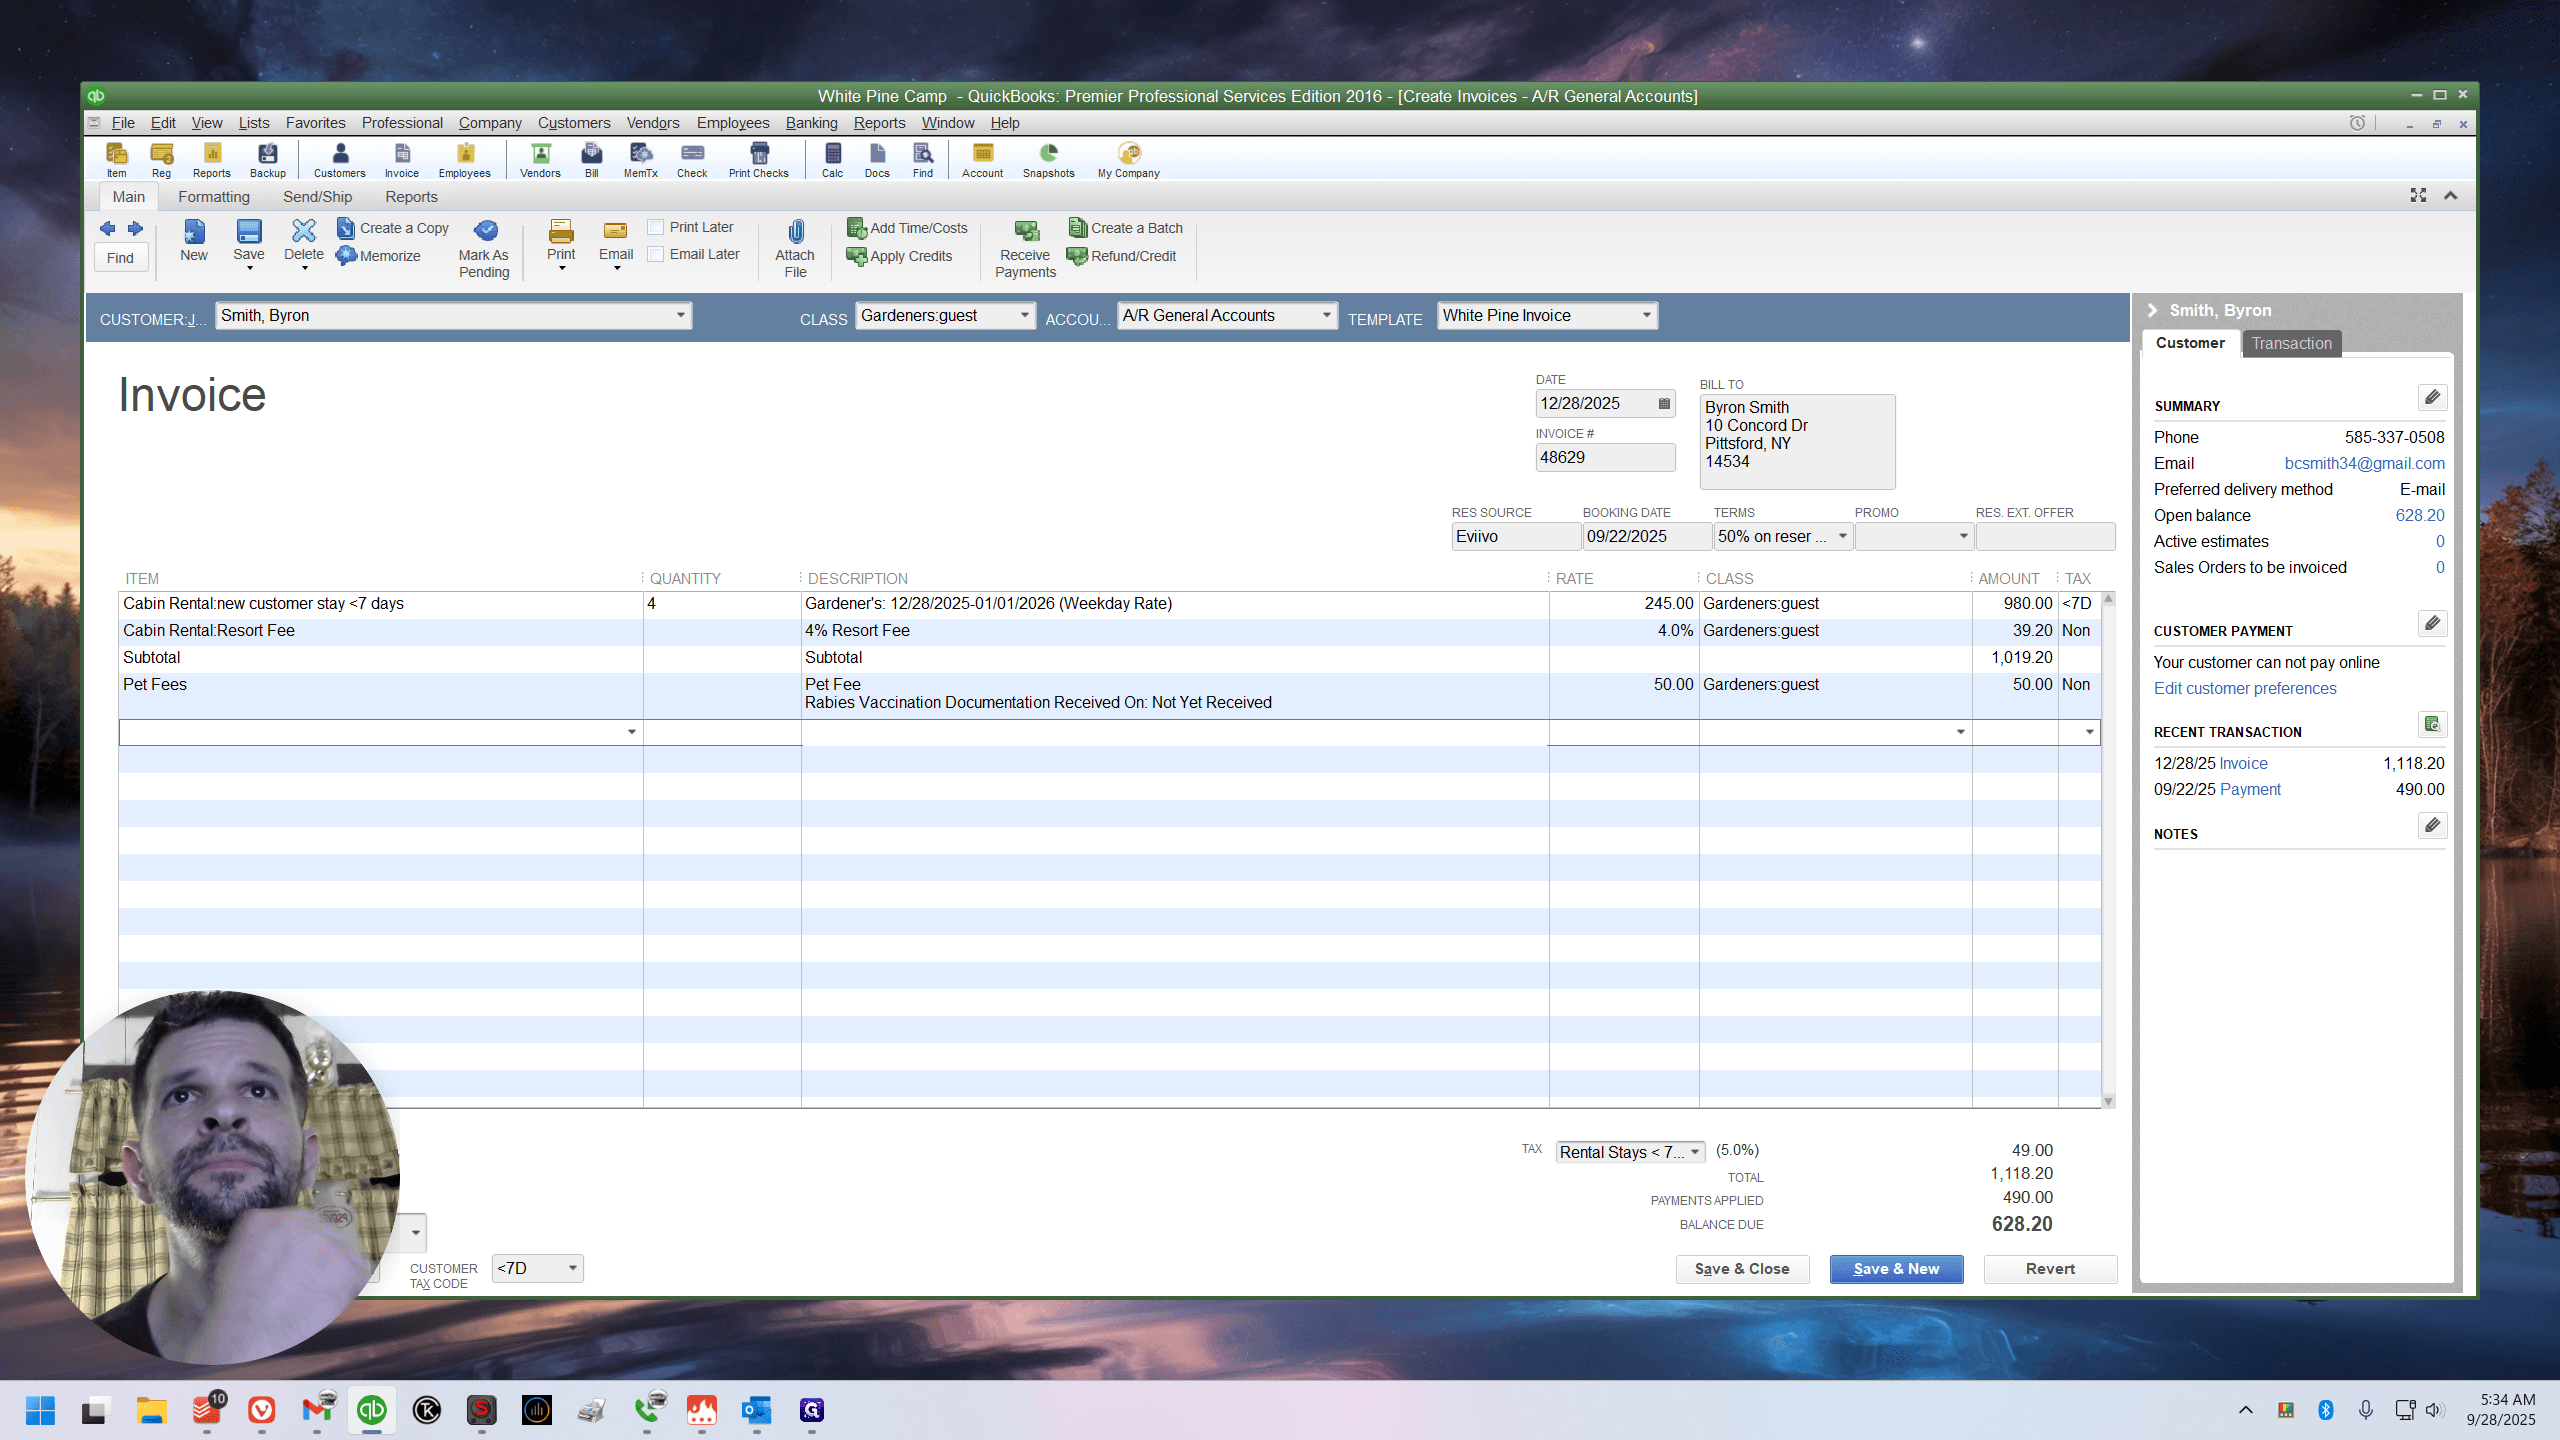This screenshot has width=2560, height=1440.
Task: Enable the Print Later checkbox
Action: point(656,228)
